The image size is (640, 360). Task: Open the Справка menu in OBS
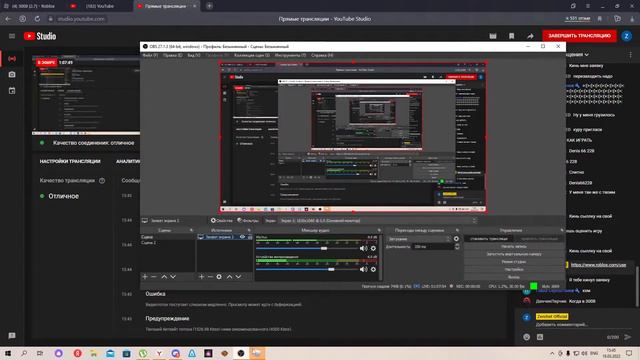tap(322, 55)
